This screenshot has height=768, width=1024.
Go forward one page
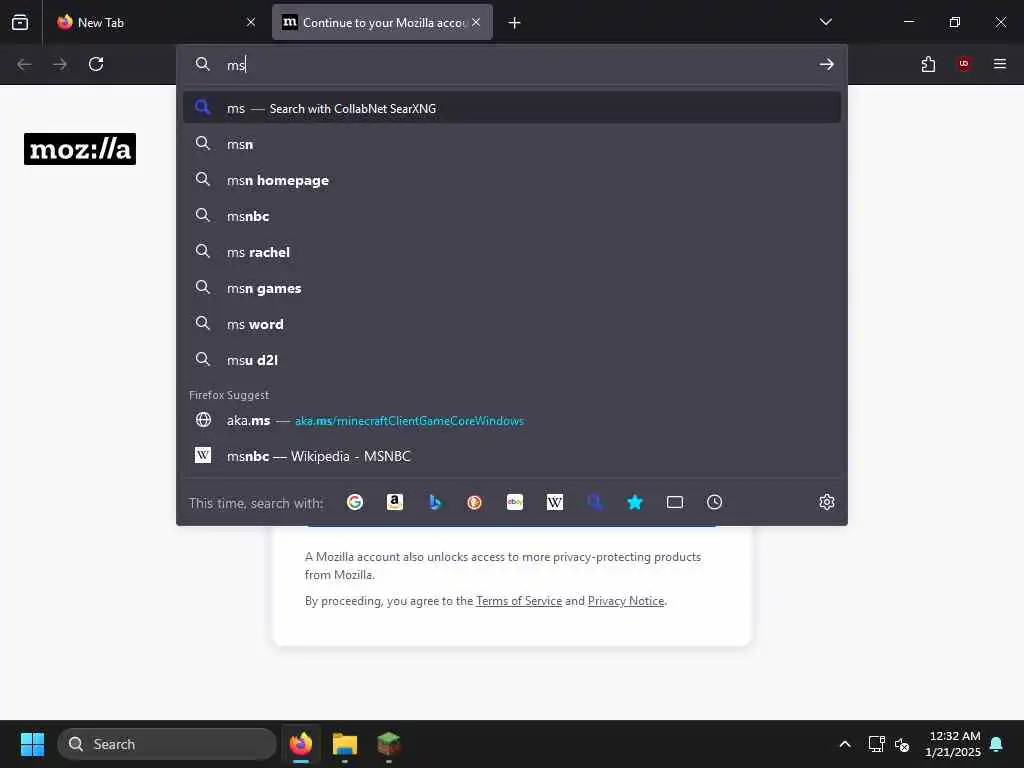[x=60, y=64]
